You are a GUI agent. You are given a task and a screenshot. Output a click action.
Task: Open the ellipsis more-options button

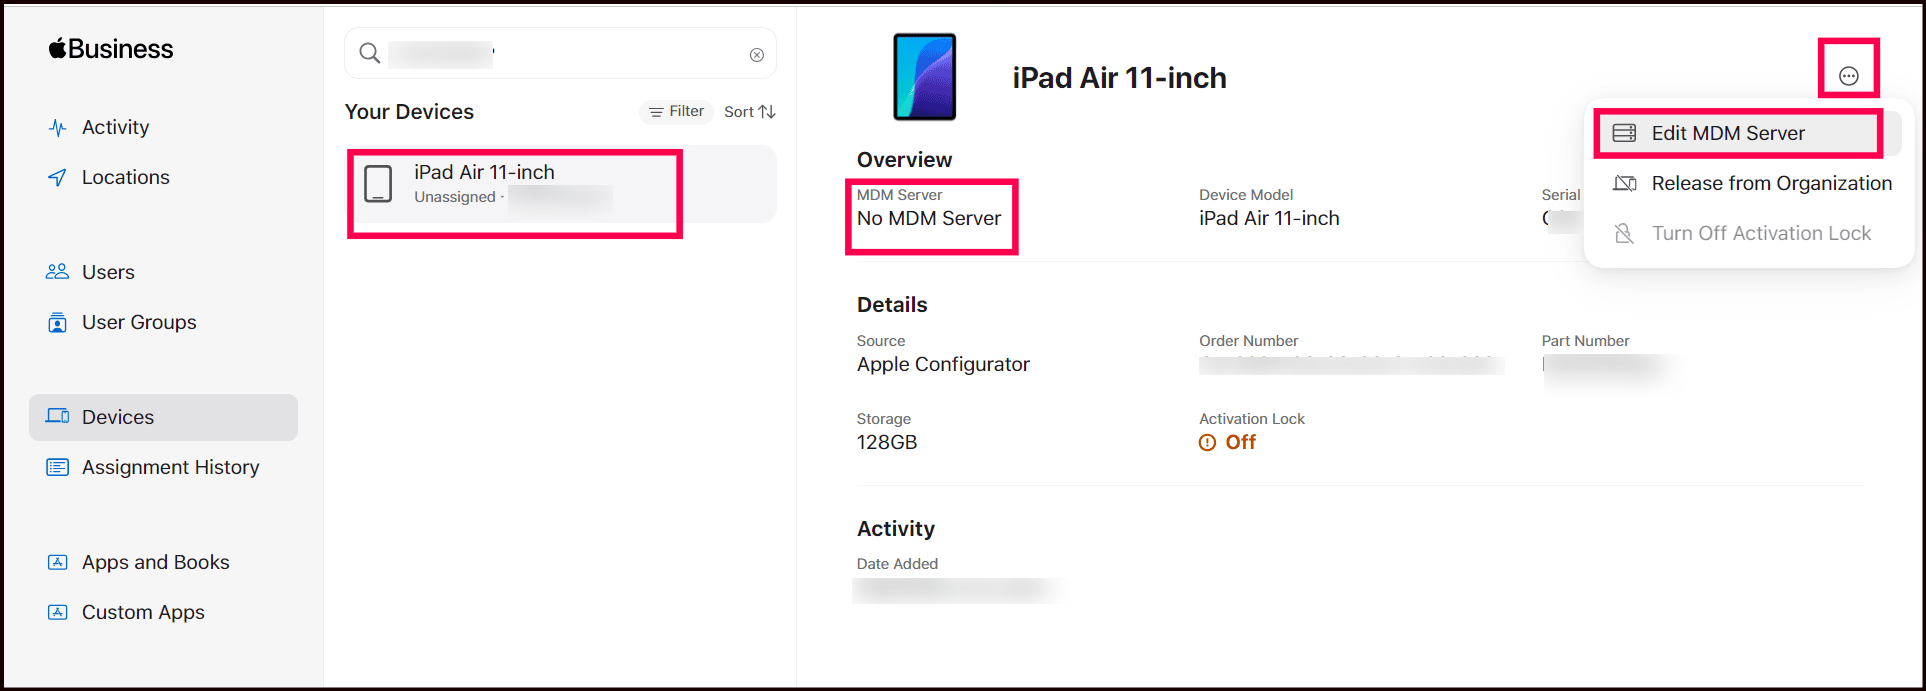(1848, 76)
